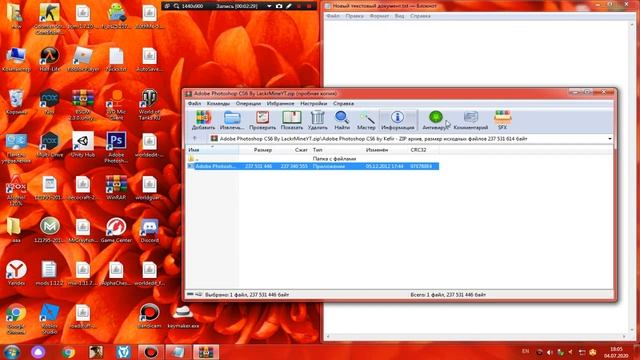This screenshot has height=360, width=640.
Task: Click the Показать (View) book icon
Action: (x=292, y=120)
